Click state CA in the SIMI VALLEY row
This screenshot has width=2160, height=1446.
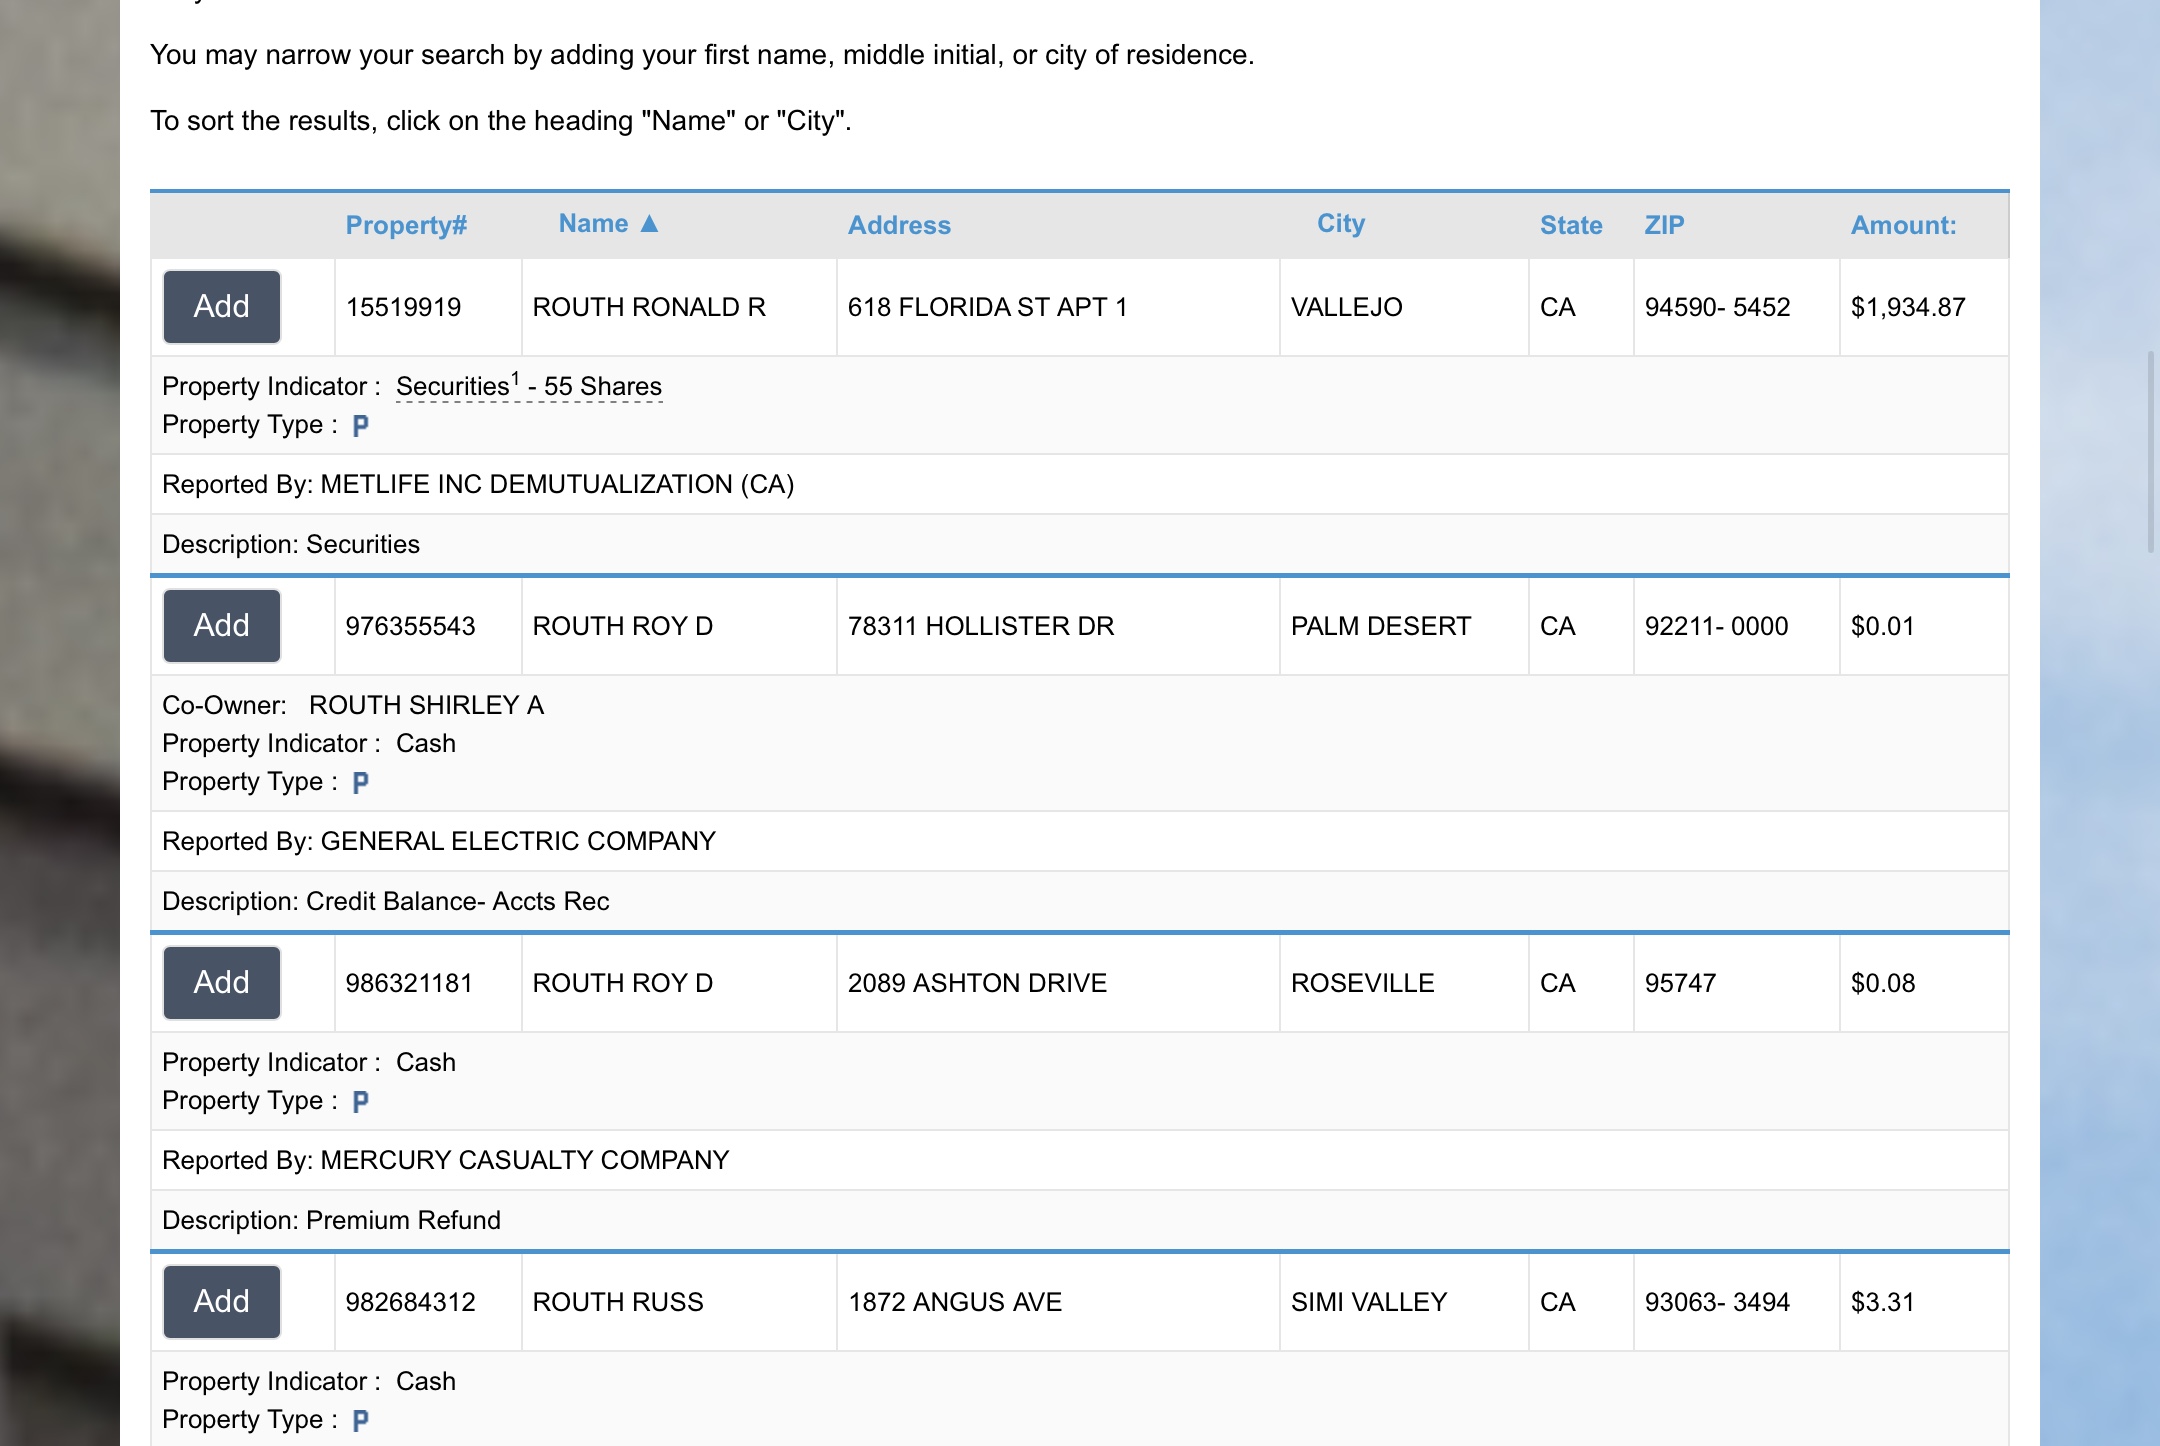1557,1302
